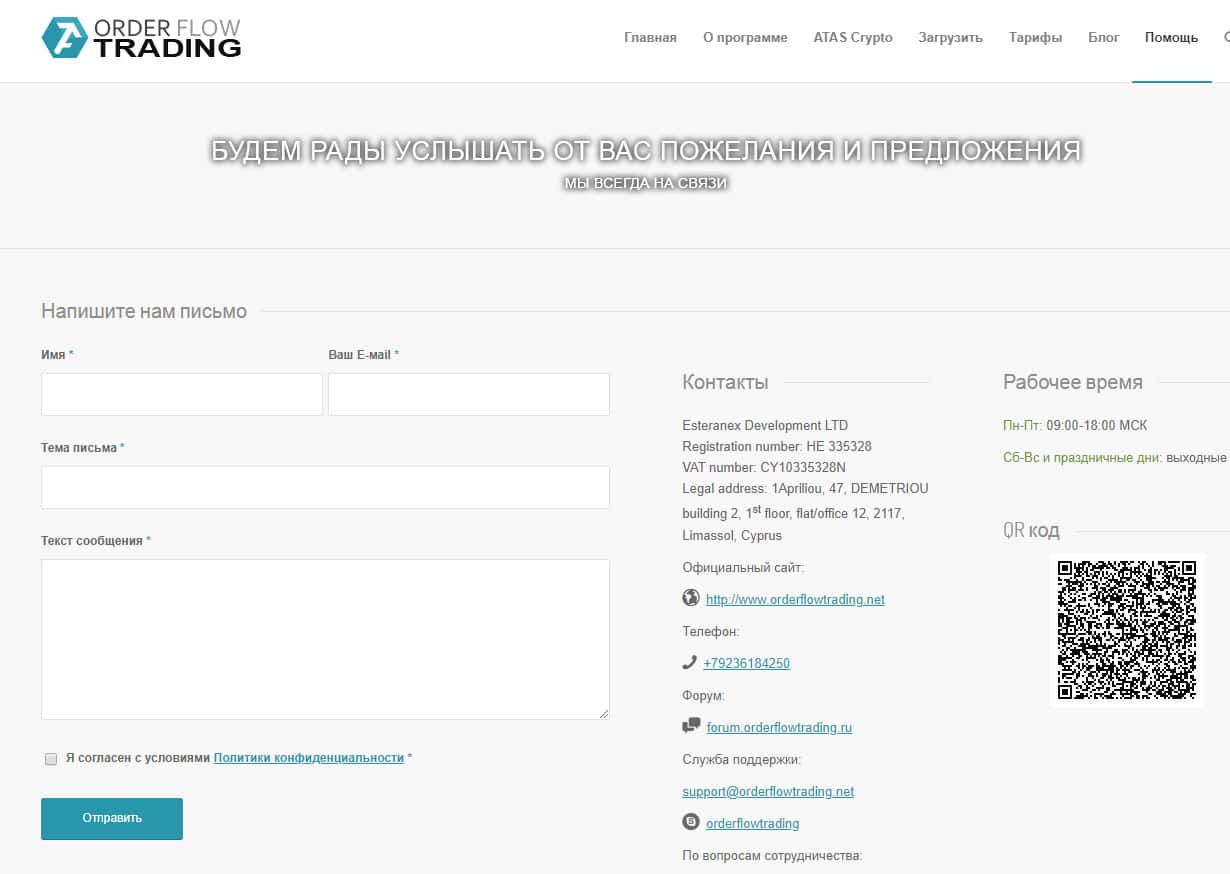Click the МЫ ВСЕГДА НА СВЯЗИ subtitle
Image resolution: width=1230 pixels, height=874 pixels.
(x=645, y=184)
